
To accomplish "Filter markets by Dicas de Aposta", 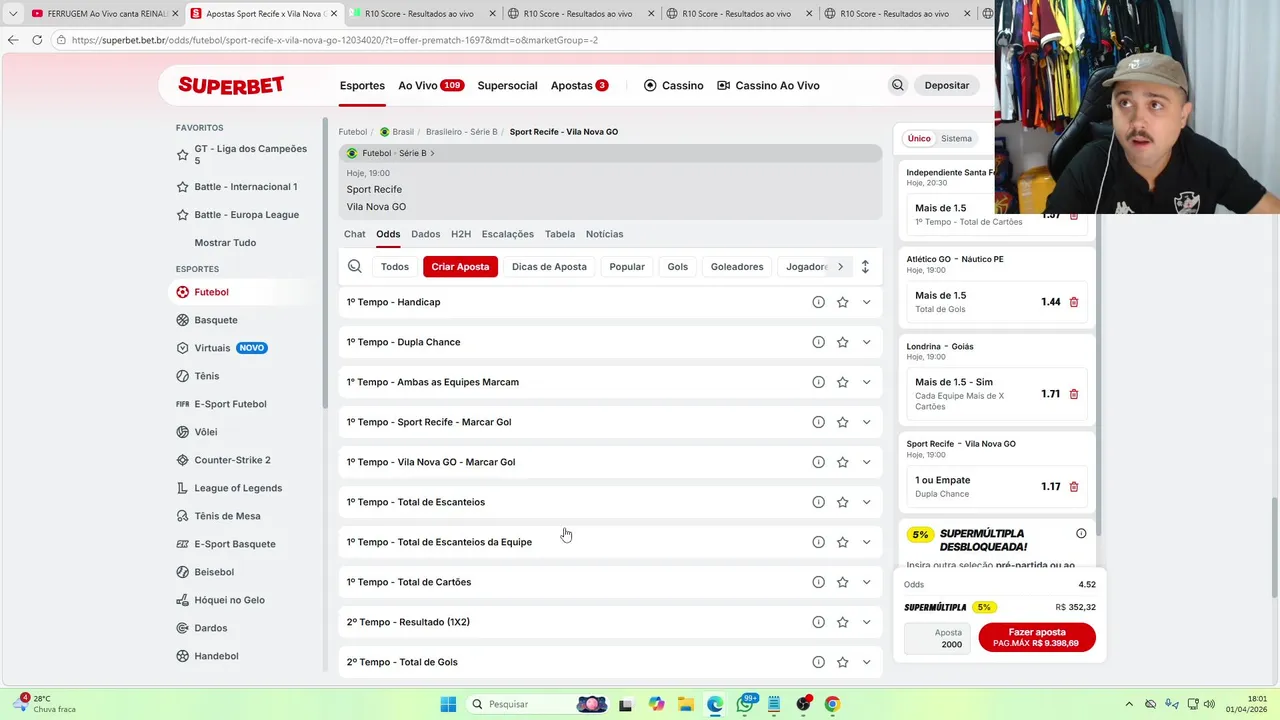I will (x=549, y=267).
